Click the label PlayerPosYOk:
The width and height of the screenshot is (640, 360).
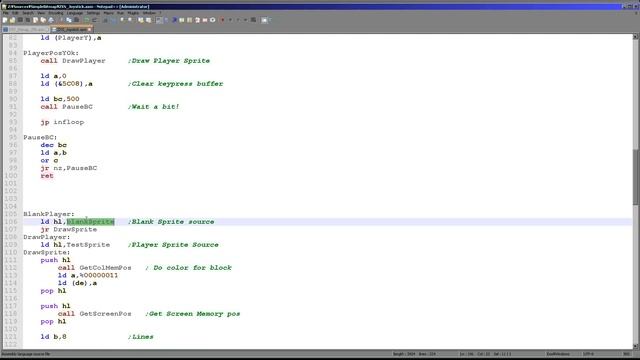pyautogui.click(x=51, y=53)
